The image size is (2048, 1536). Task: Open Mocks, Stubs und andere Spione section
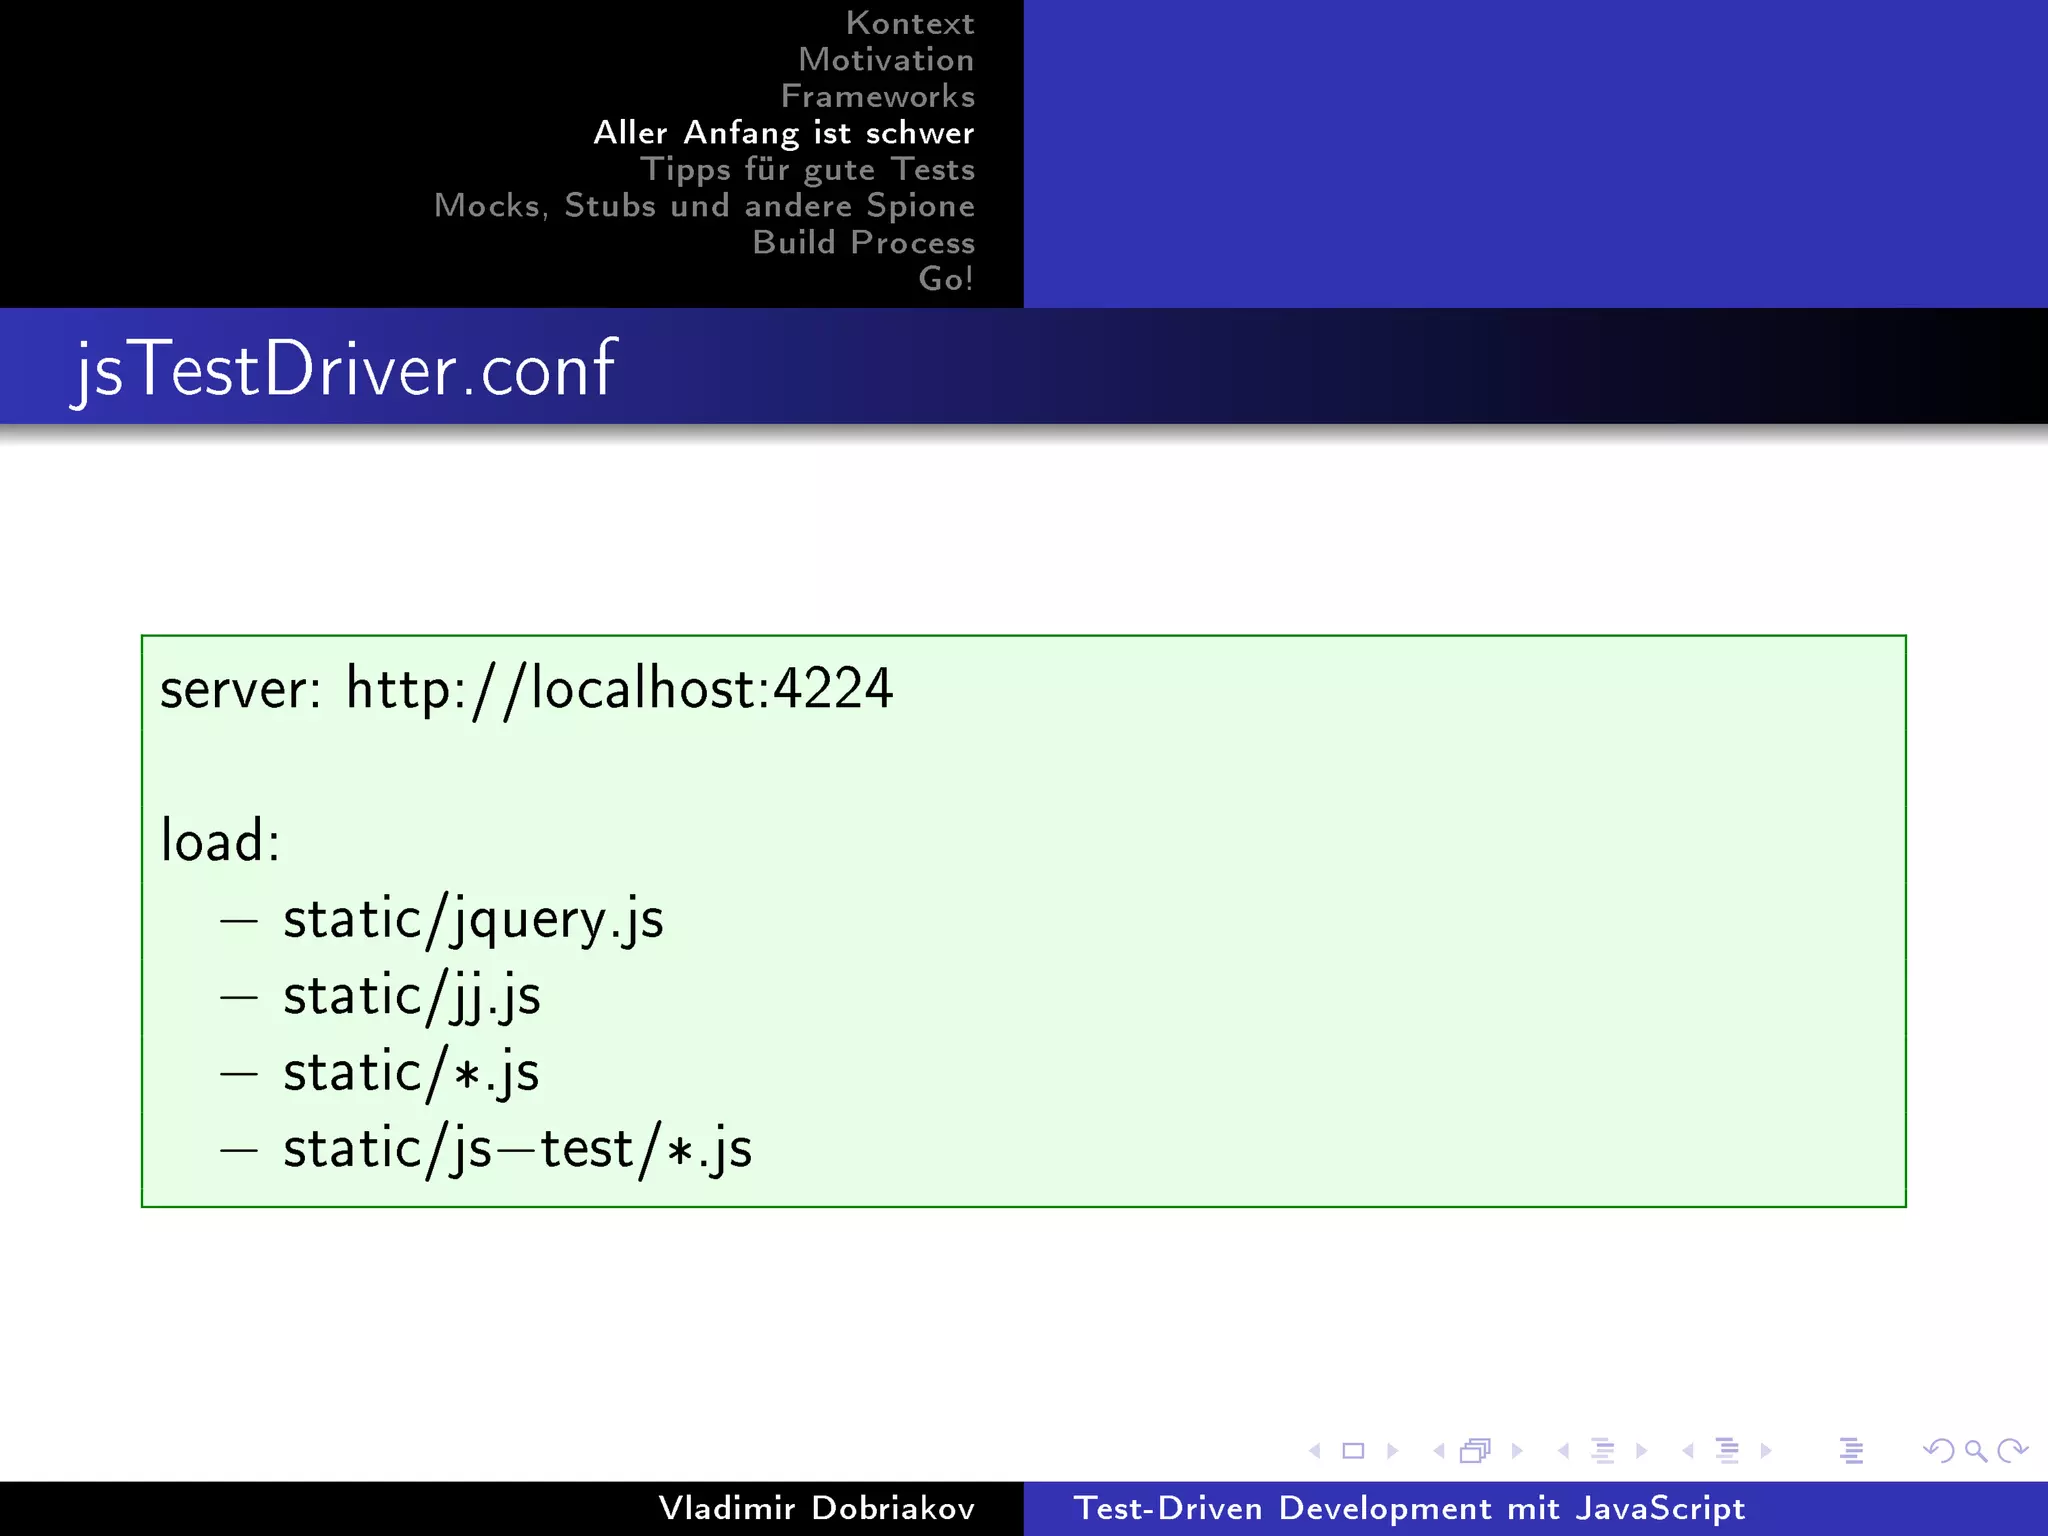click(x=705, y=206)
